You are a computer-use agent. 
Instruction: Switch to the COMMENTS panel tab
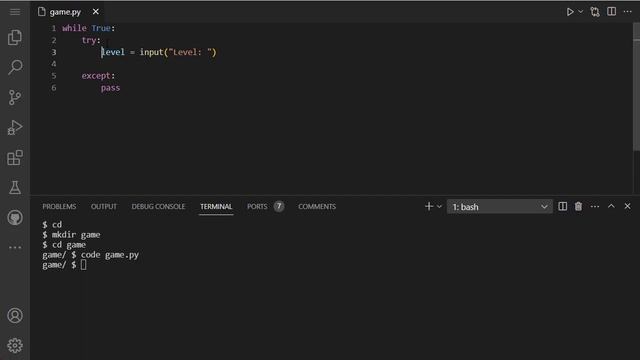(x=317, y=207)
